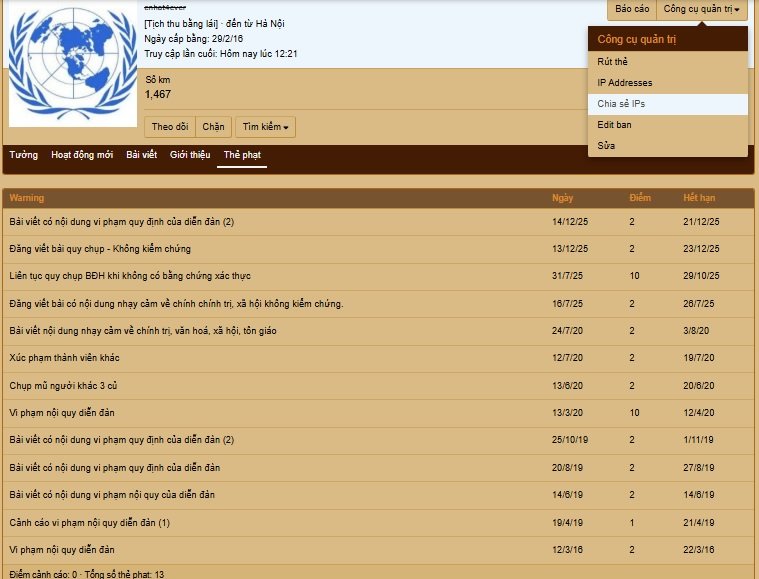Open warning dated 20/8/19

point(115,468)
